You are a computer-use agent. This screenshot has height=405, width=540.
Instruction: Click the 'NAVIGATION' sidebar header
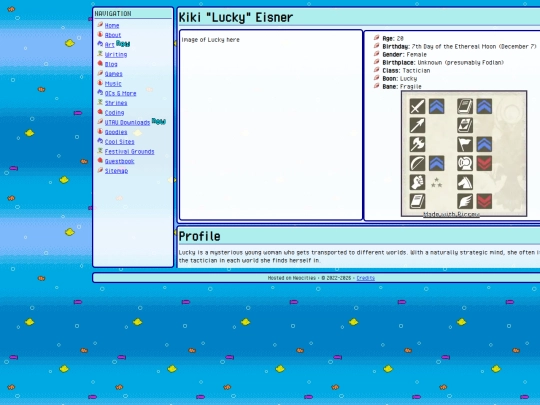pos(113,13)
